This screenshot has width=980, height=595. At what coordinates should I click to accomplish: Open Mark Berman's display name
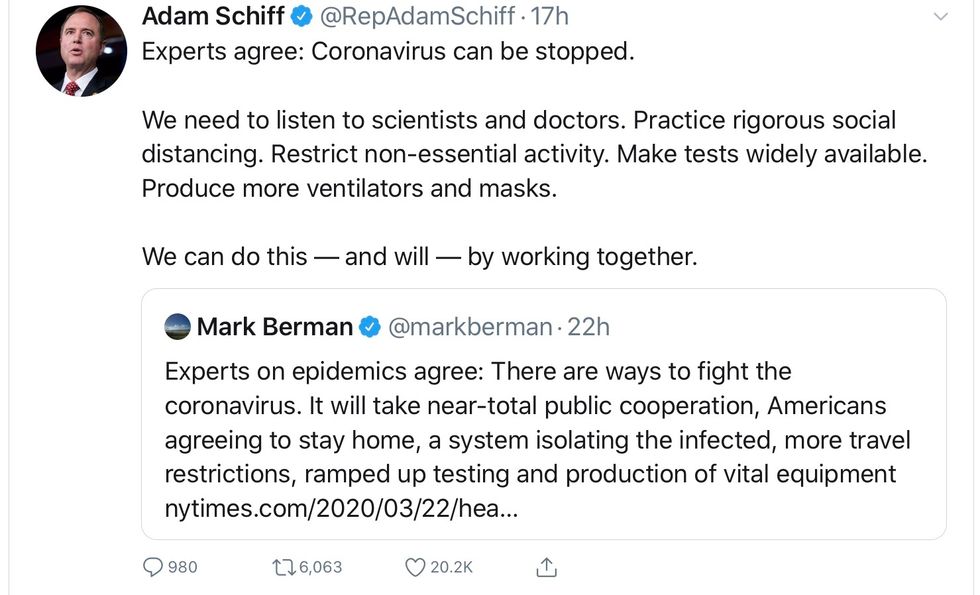(275, 326)
